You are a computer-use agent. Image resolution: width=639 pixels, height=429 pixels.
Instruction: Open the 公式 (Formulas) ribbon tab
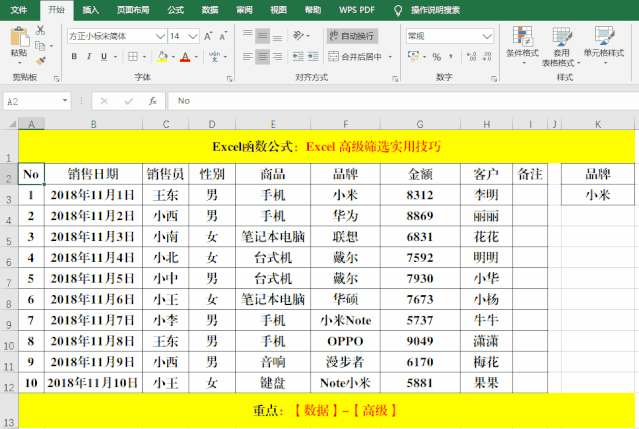coord(176,9)
